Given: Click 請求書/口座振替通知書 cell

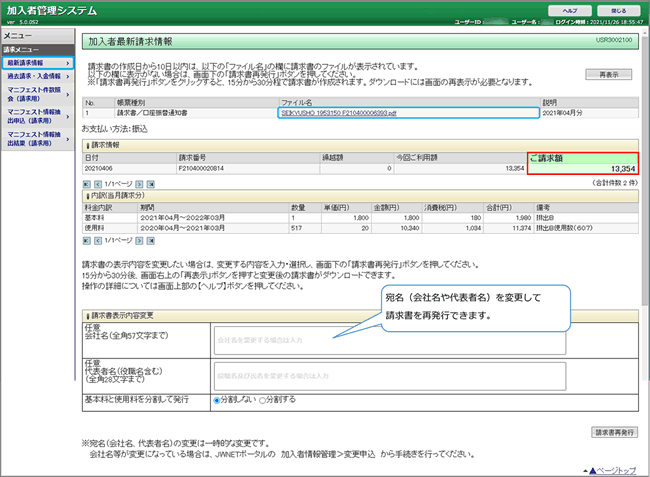Looking at the screenshot, I should (x=197, y=113).
